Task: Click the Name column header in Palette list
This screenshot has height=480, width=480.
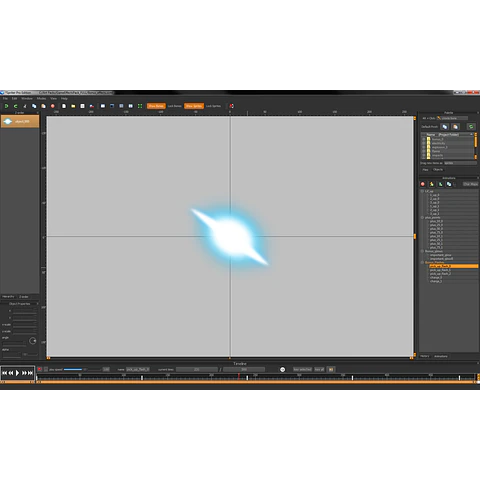Action: coord(446,135)
